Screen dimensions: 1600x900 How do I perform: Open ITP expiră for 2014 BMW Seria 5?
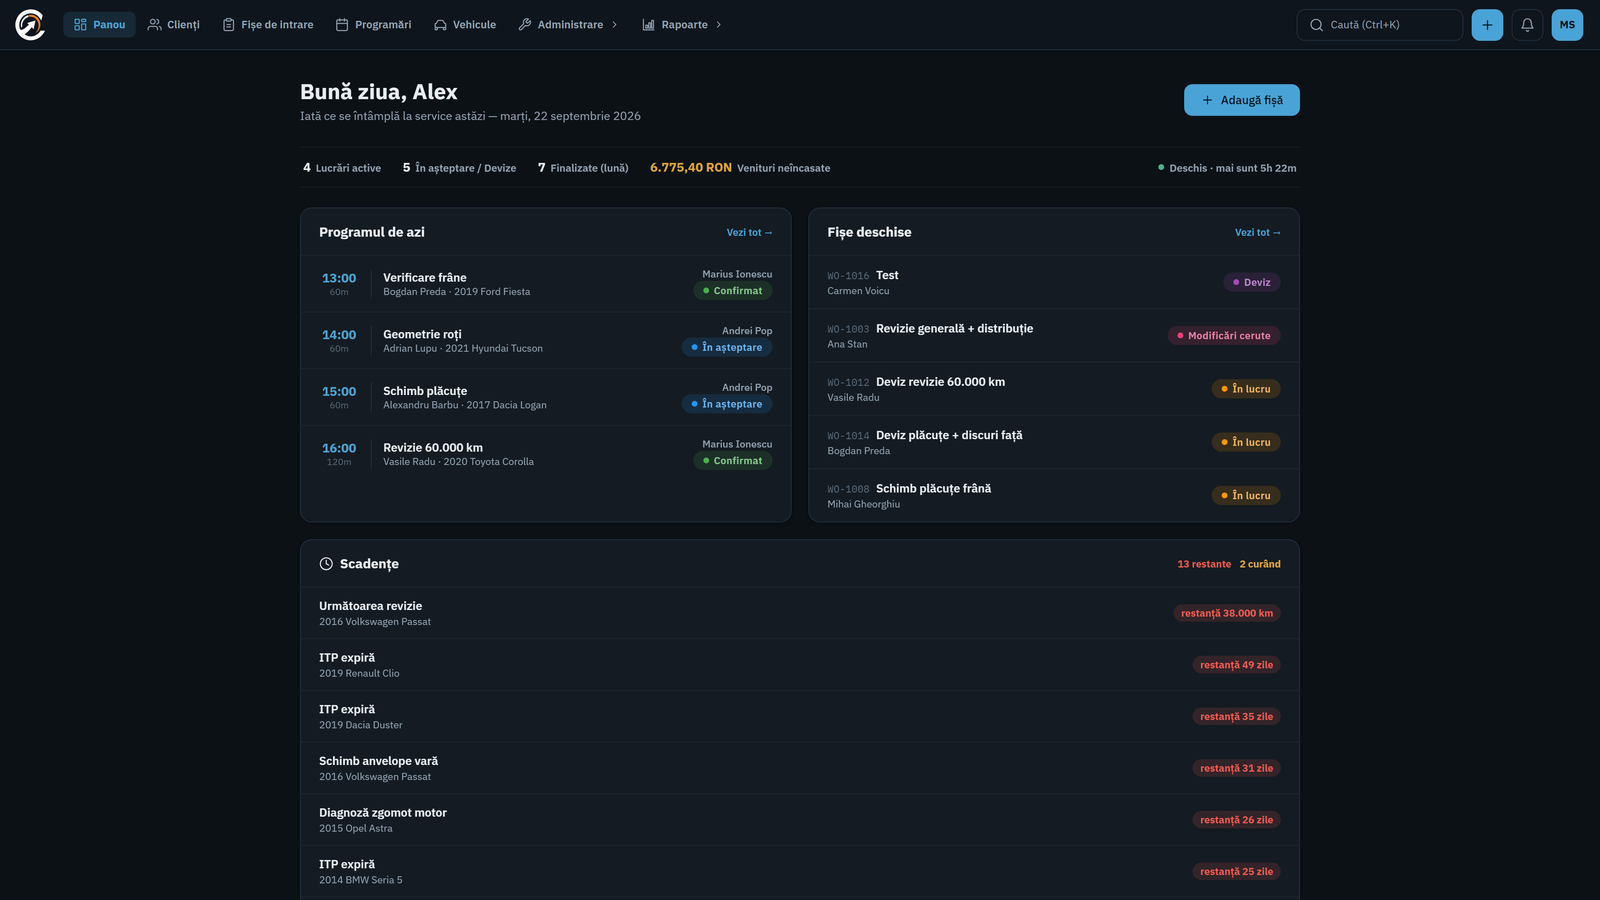coord(800,872)
